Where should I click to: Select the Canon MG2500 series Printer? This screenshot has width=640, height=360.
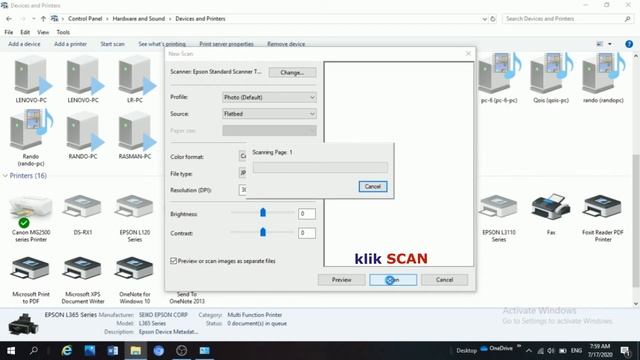coord(31,218)
